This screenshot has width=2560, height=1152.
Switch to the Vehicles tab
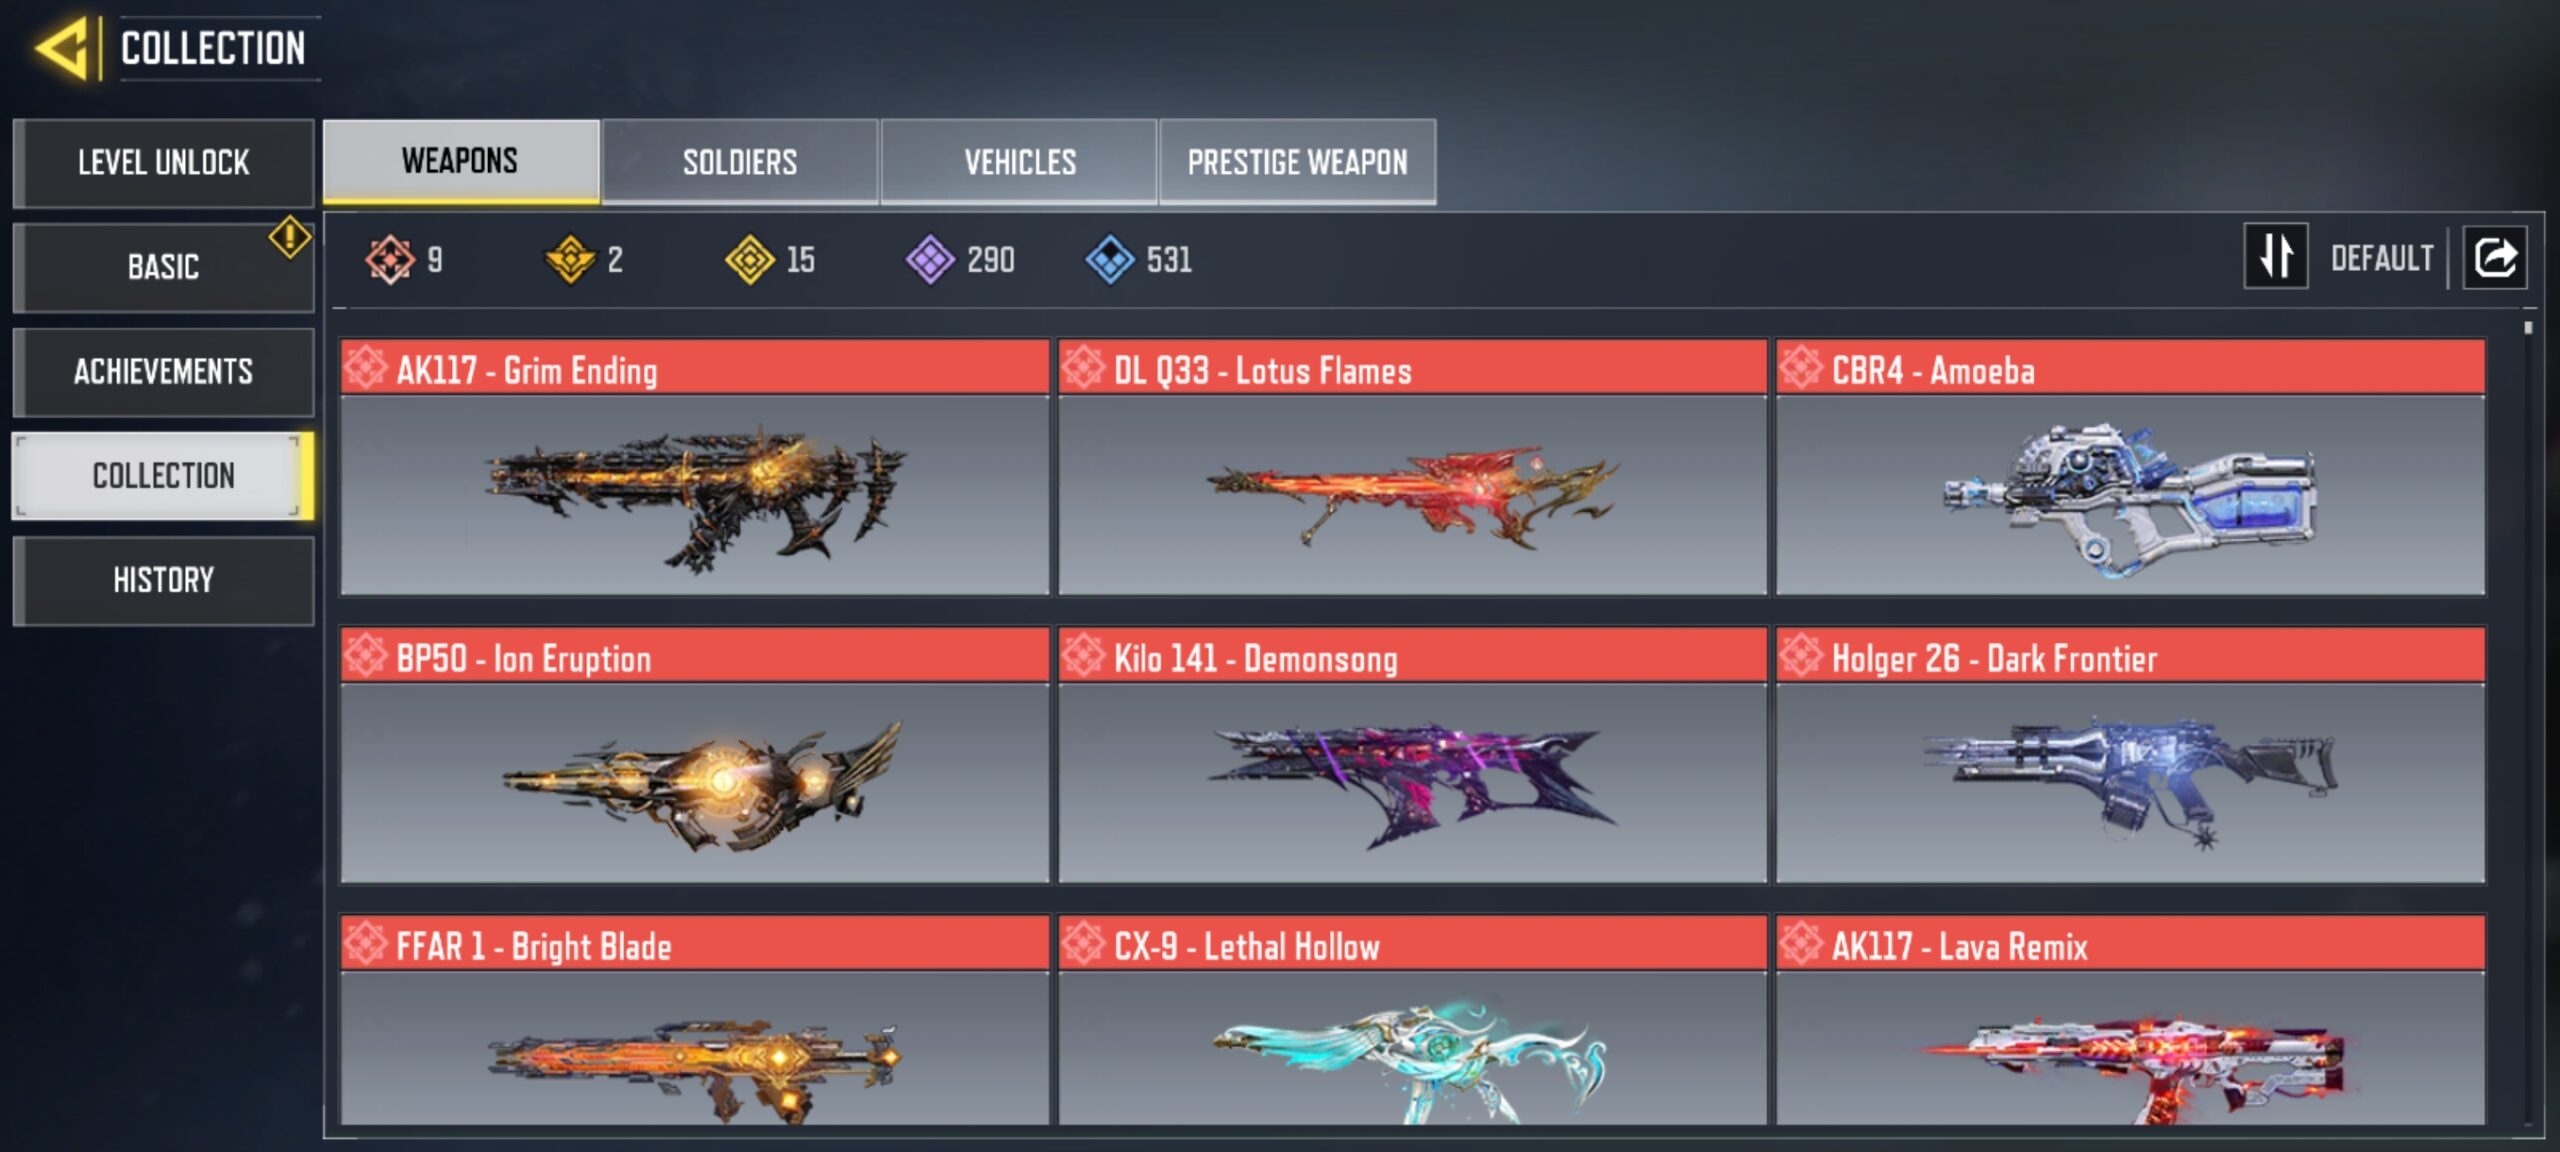point(1019,162)
